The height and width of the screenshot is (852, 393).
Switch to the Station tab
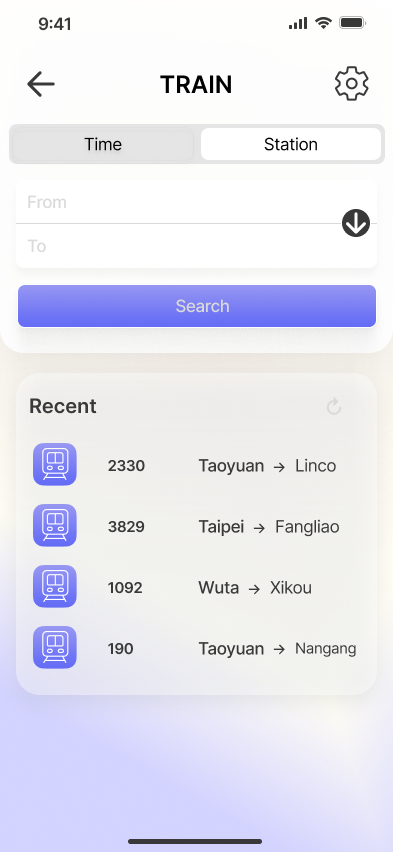(291, 144)
